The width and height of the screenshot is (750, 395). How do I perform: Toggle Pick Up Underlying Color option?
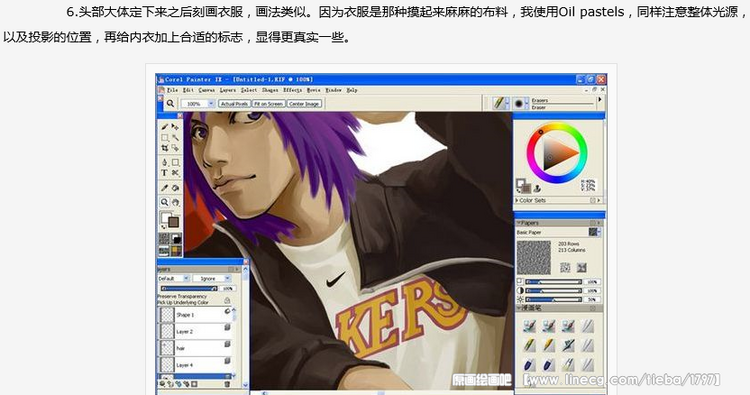click(x=183, y=302)
